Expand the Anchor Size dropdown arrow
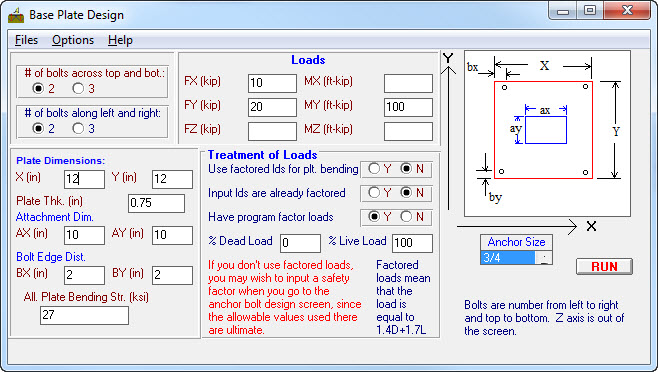Image resolution: width=658 pixels, height=372 pixels. (x=544, y=257)
